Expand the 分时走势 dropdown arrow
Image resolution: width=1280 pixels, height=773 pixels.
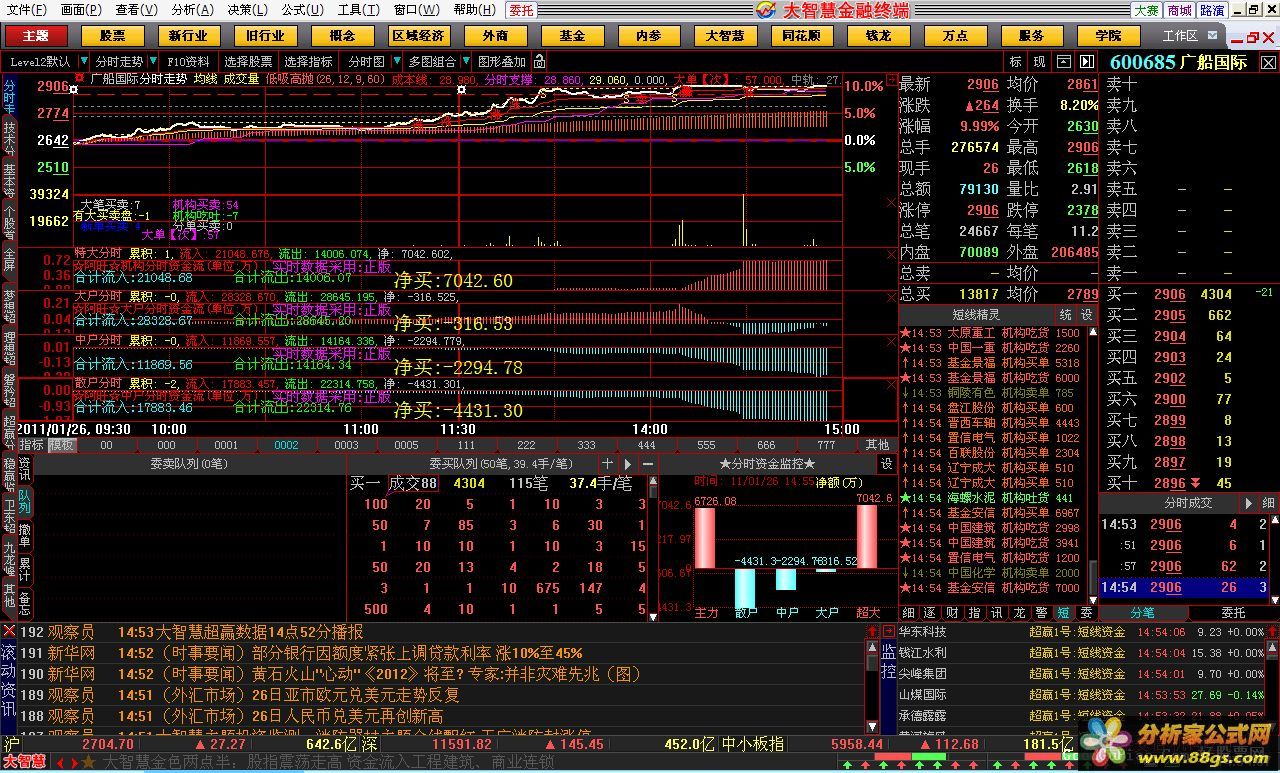(x=151, y=62)
